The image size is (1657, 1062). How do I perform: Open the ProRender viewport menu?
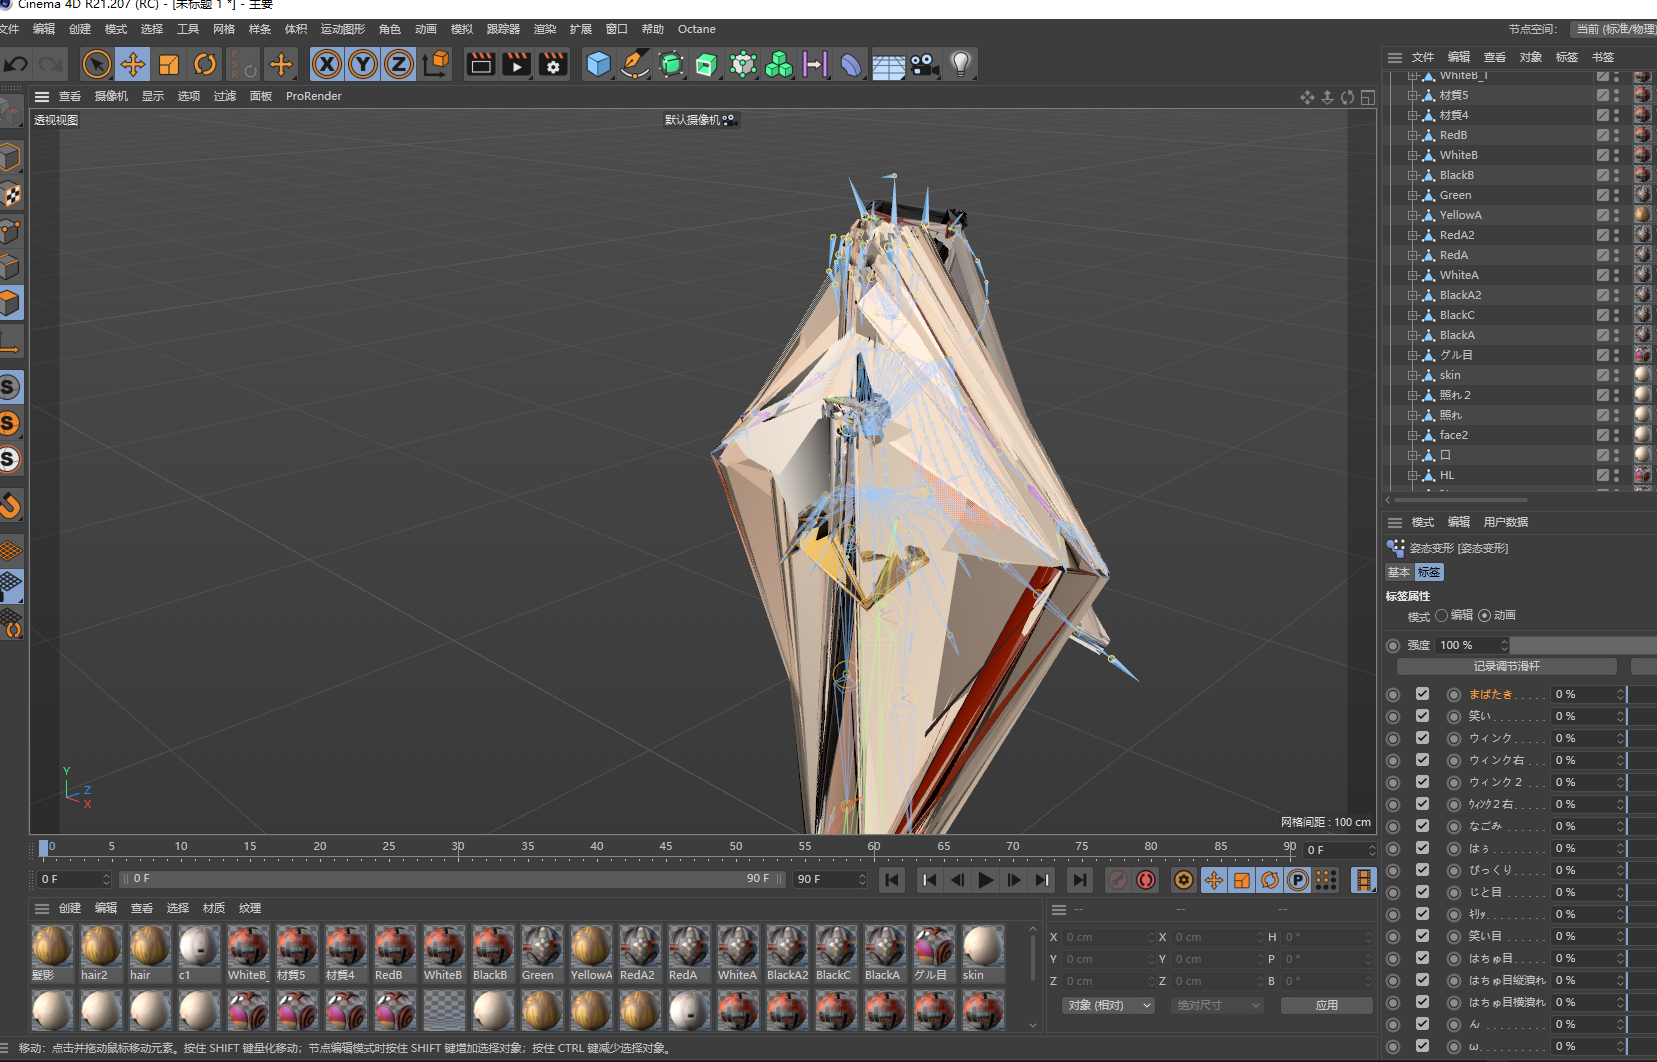click(314, 96)
